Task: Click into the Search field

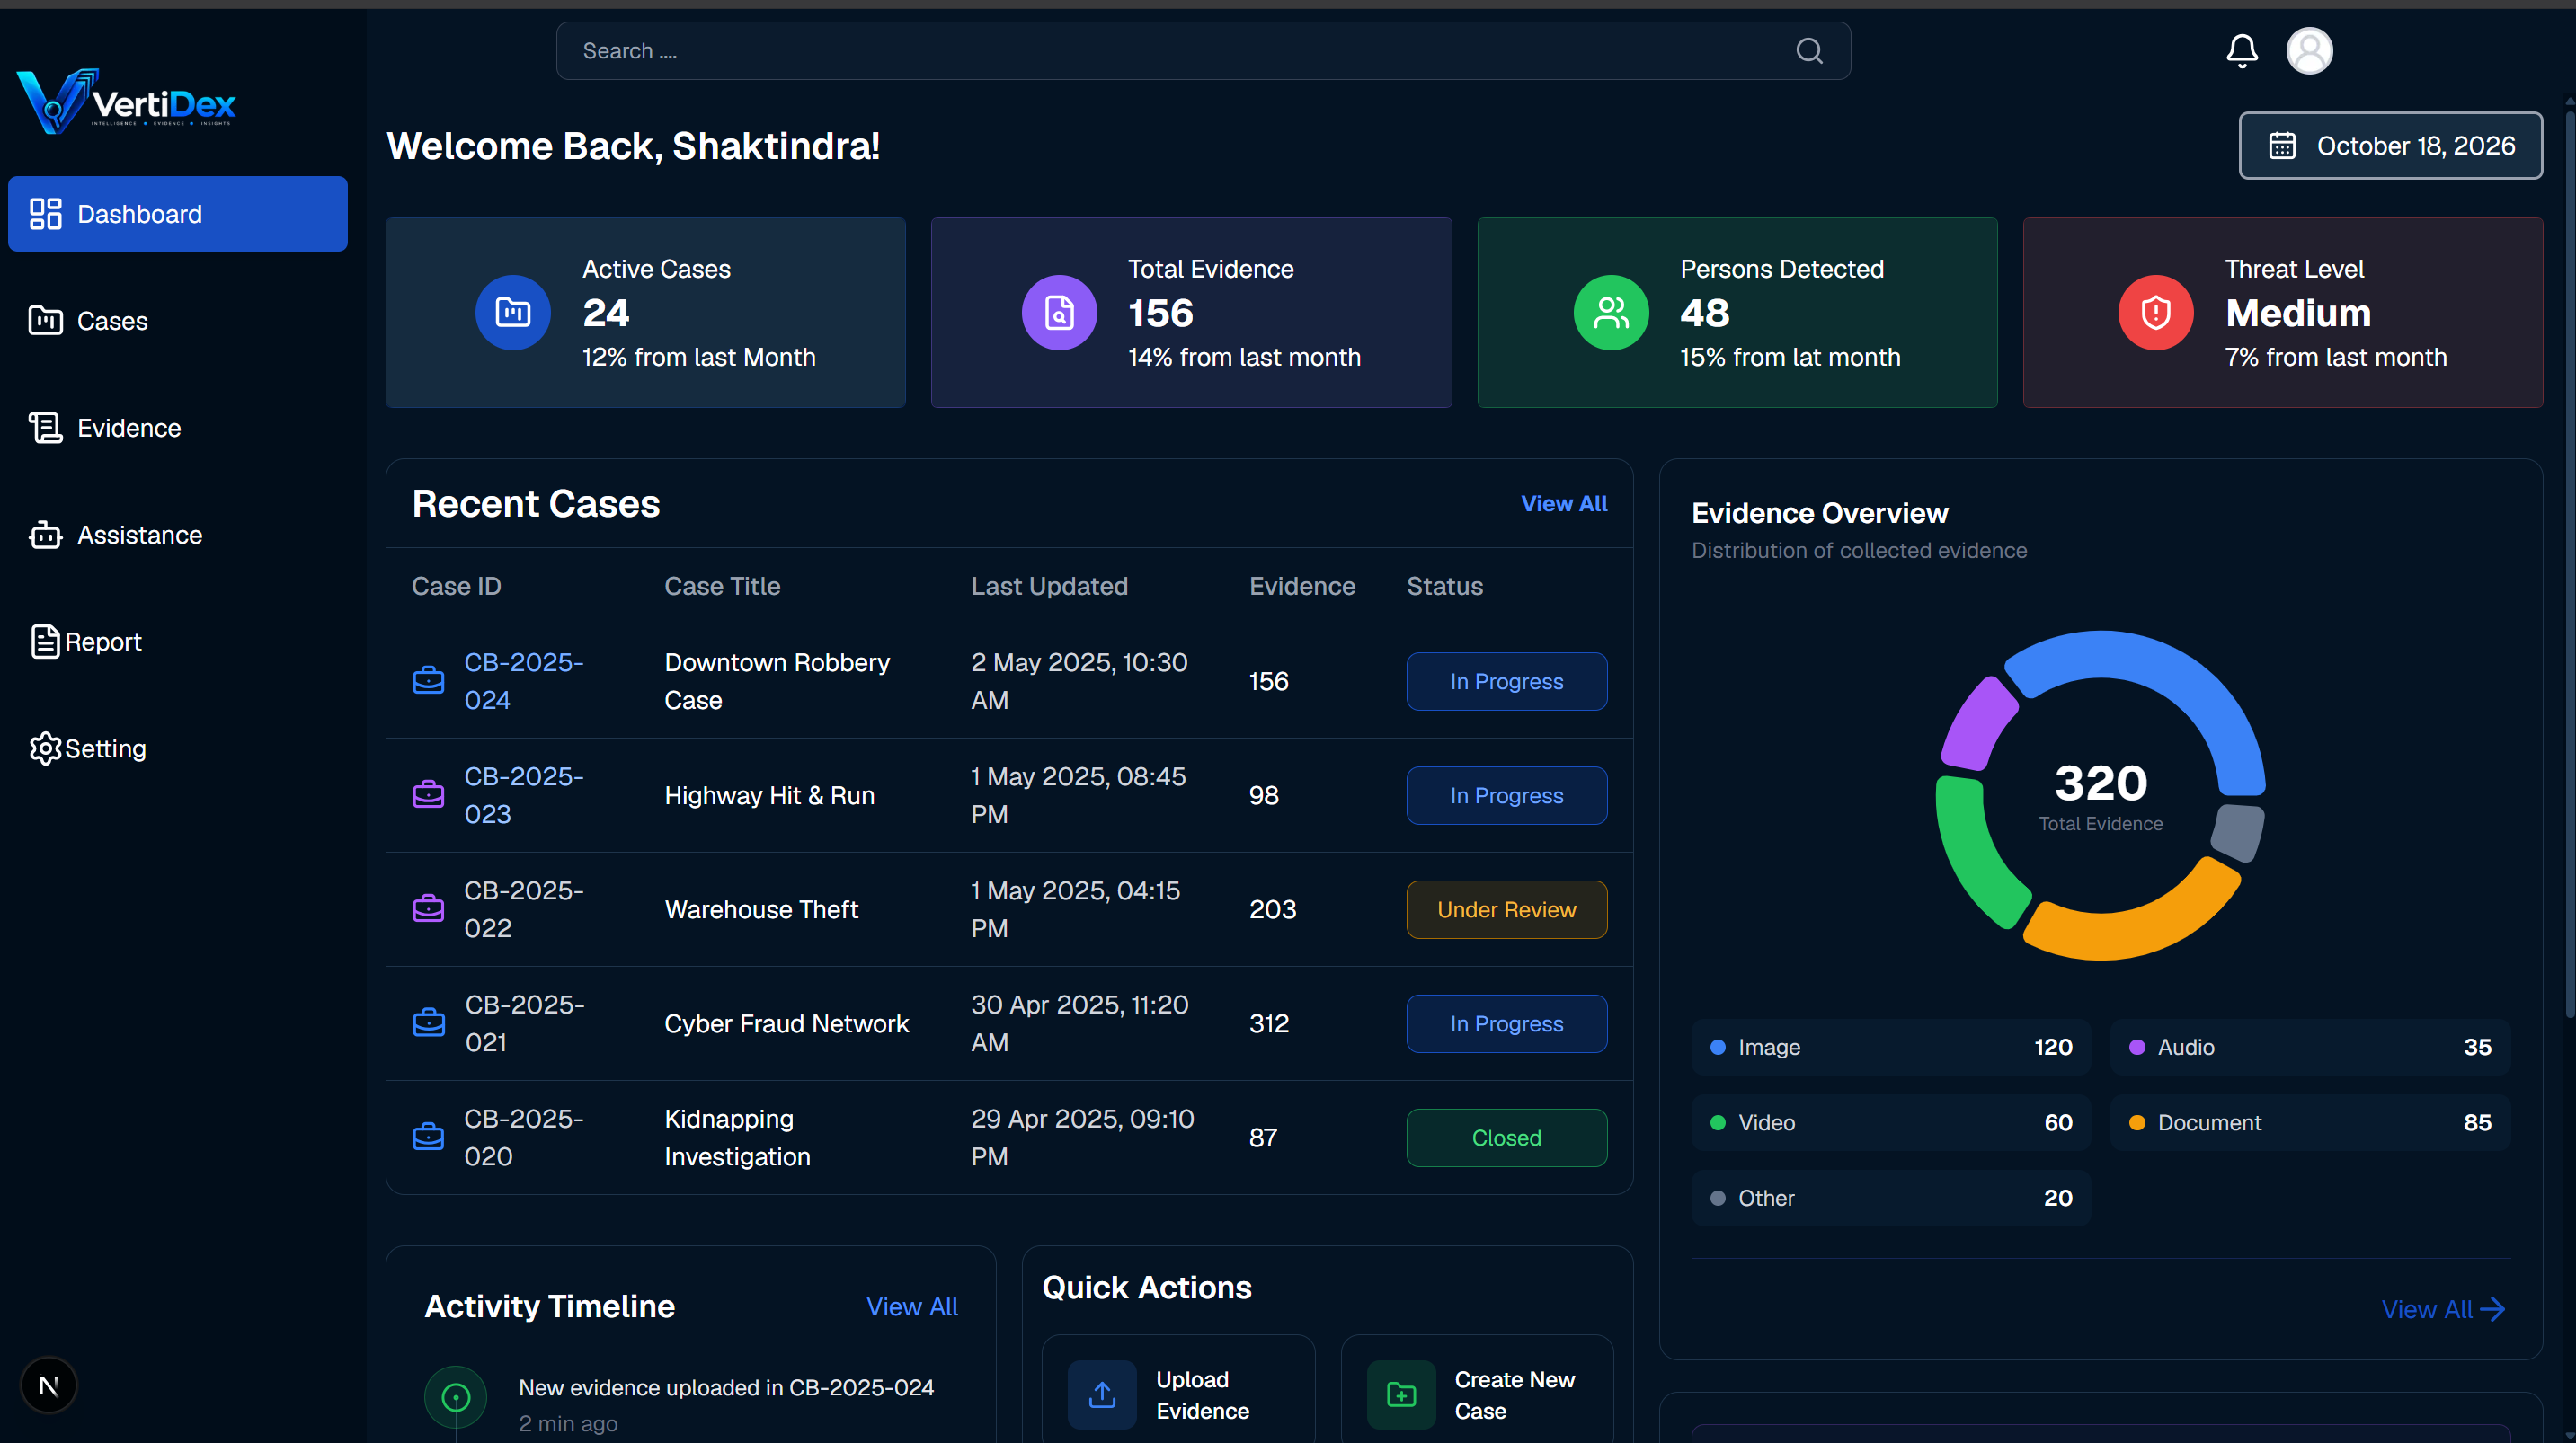Action: (x=1203, y=51)
